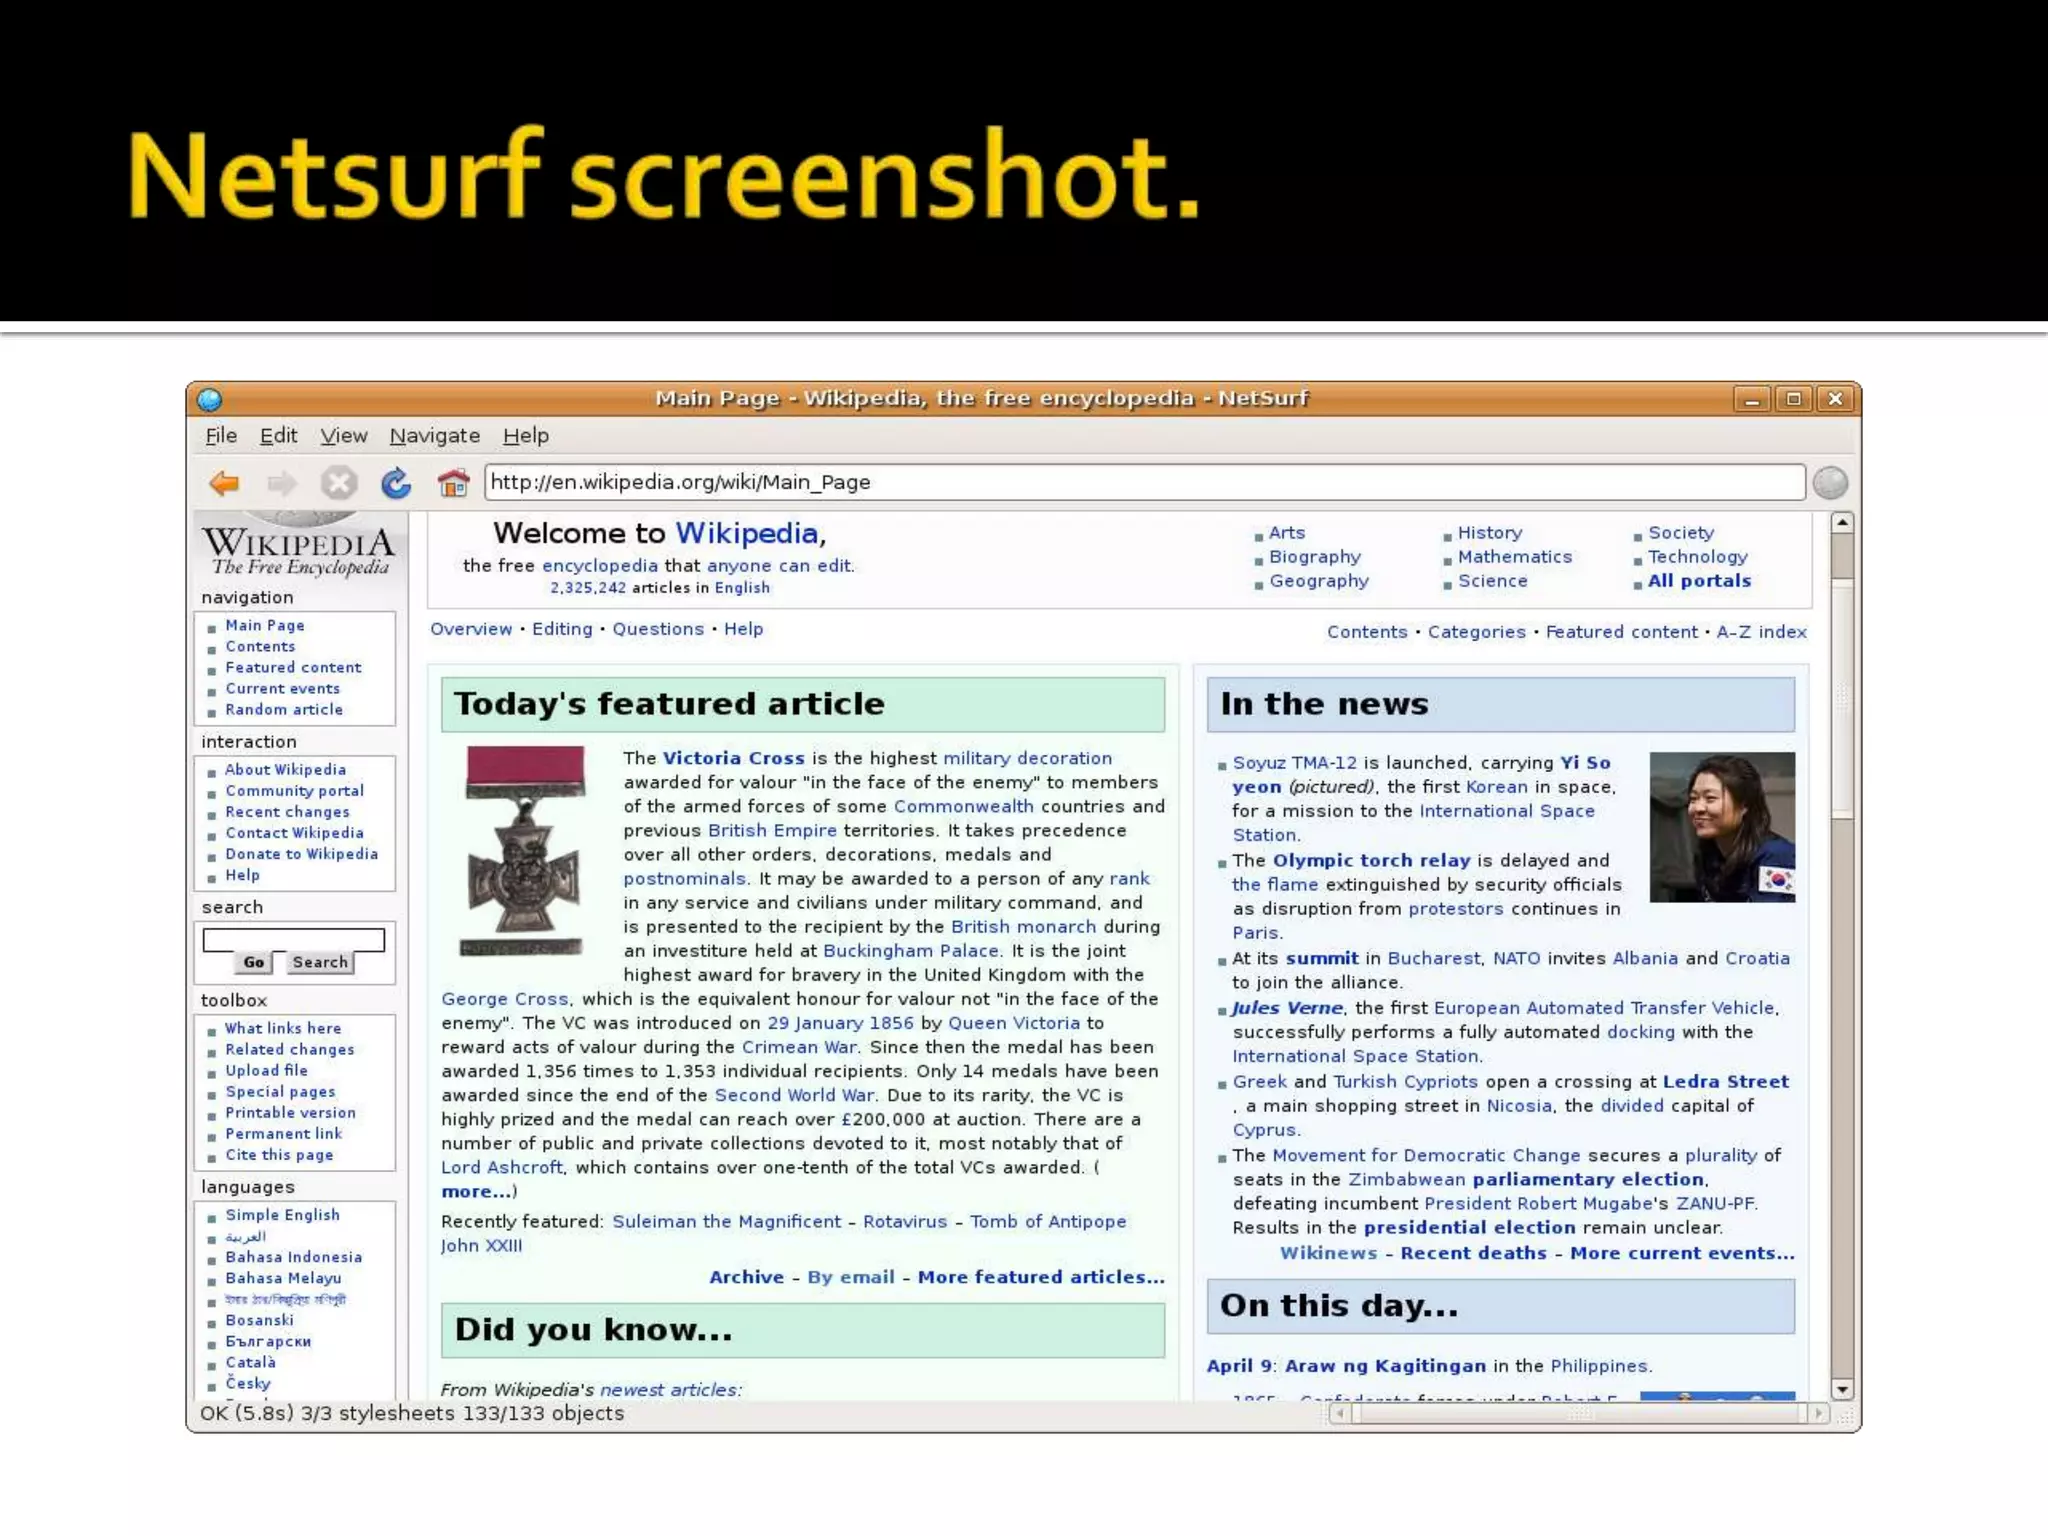The image size is (2048, 1536).
Task: Click the greyed Forward arrow button
Action: (x=282, y=484)
